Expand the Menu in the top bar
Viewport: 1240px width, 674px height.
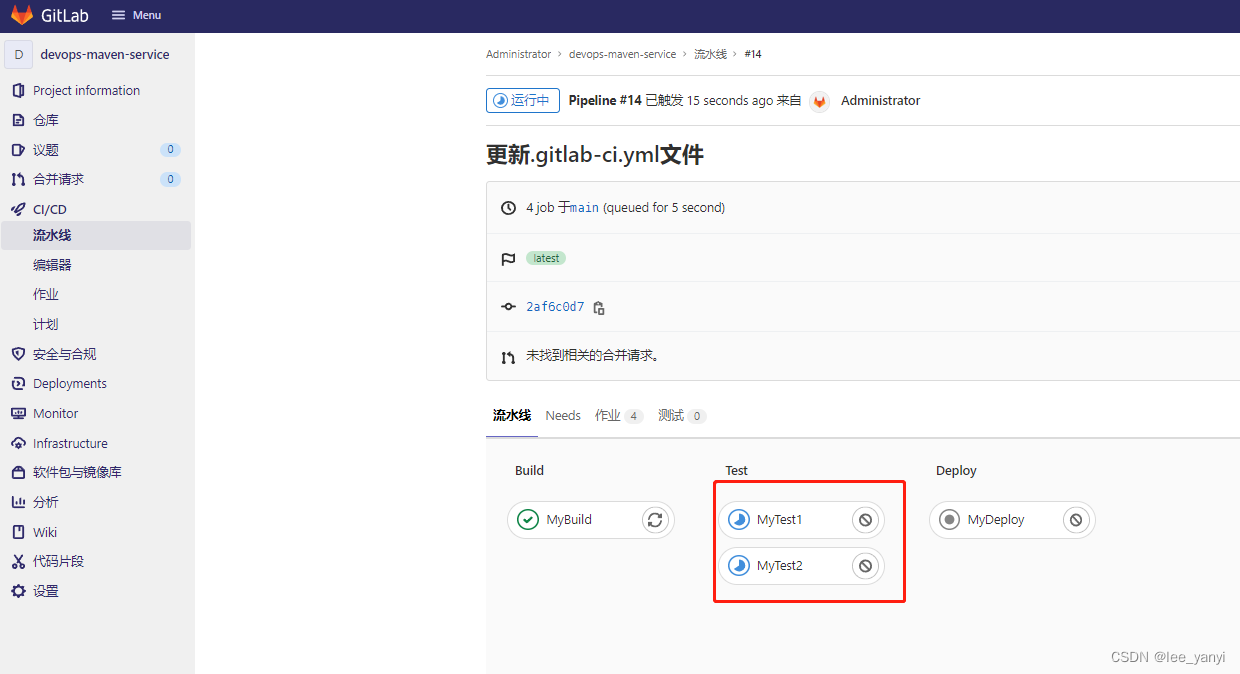coord(136,15)
